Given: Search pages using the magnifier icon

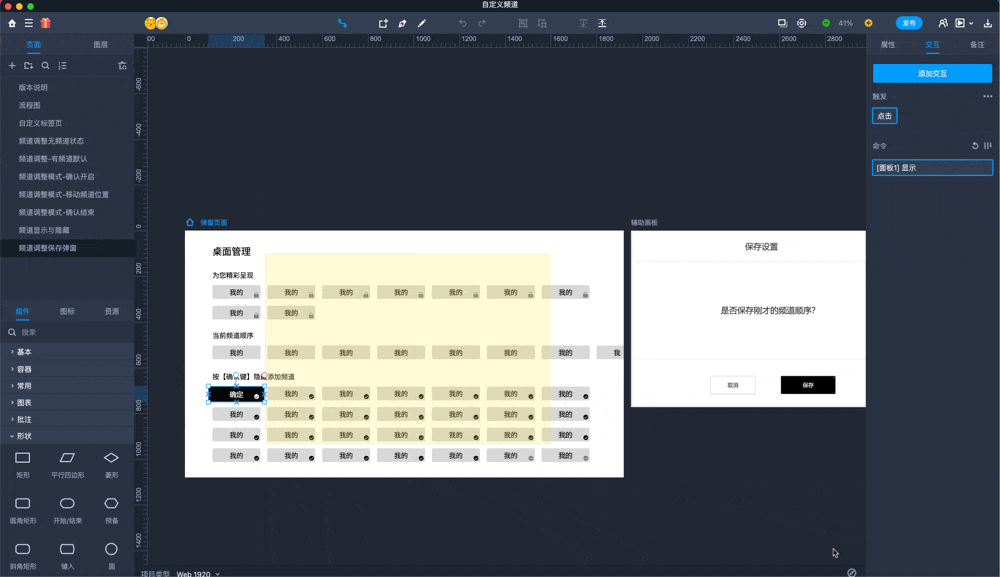Looking at the screenshot, I should pyautogui.click(x=45, y=66).
